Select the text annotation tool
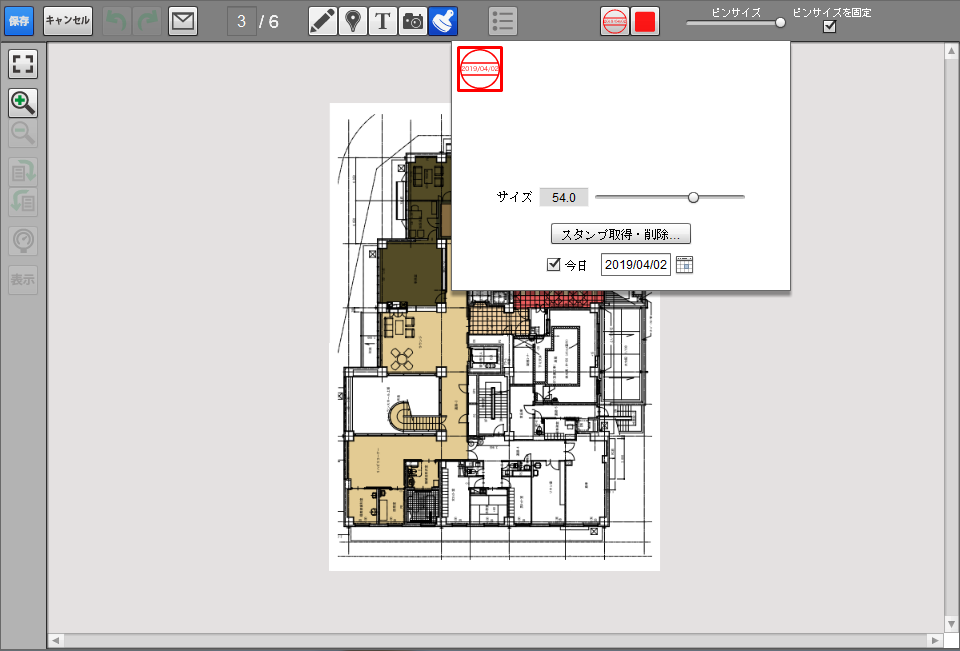The image size is (960, 651). tap(382, 21)
